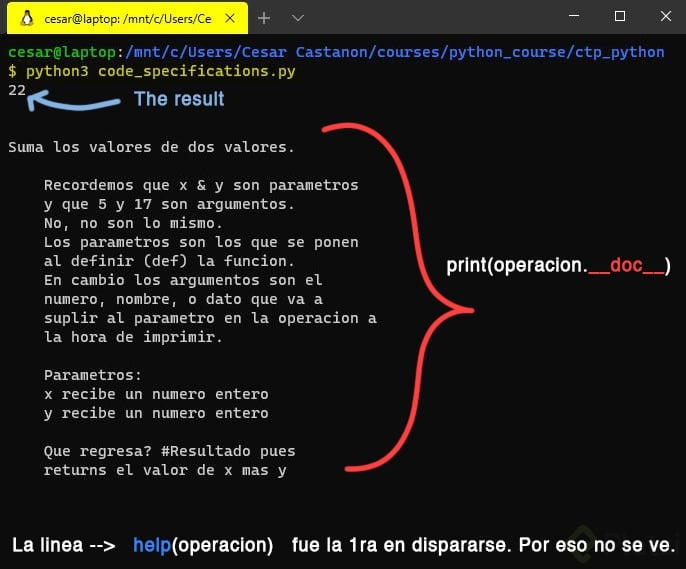The image size is (686, 569).
Task: Click the line 'Suma los valores de dos valores.'
Action: coord(151,147)
